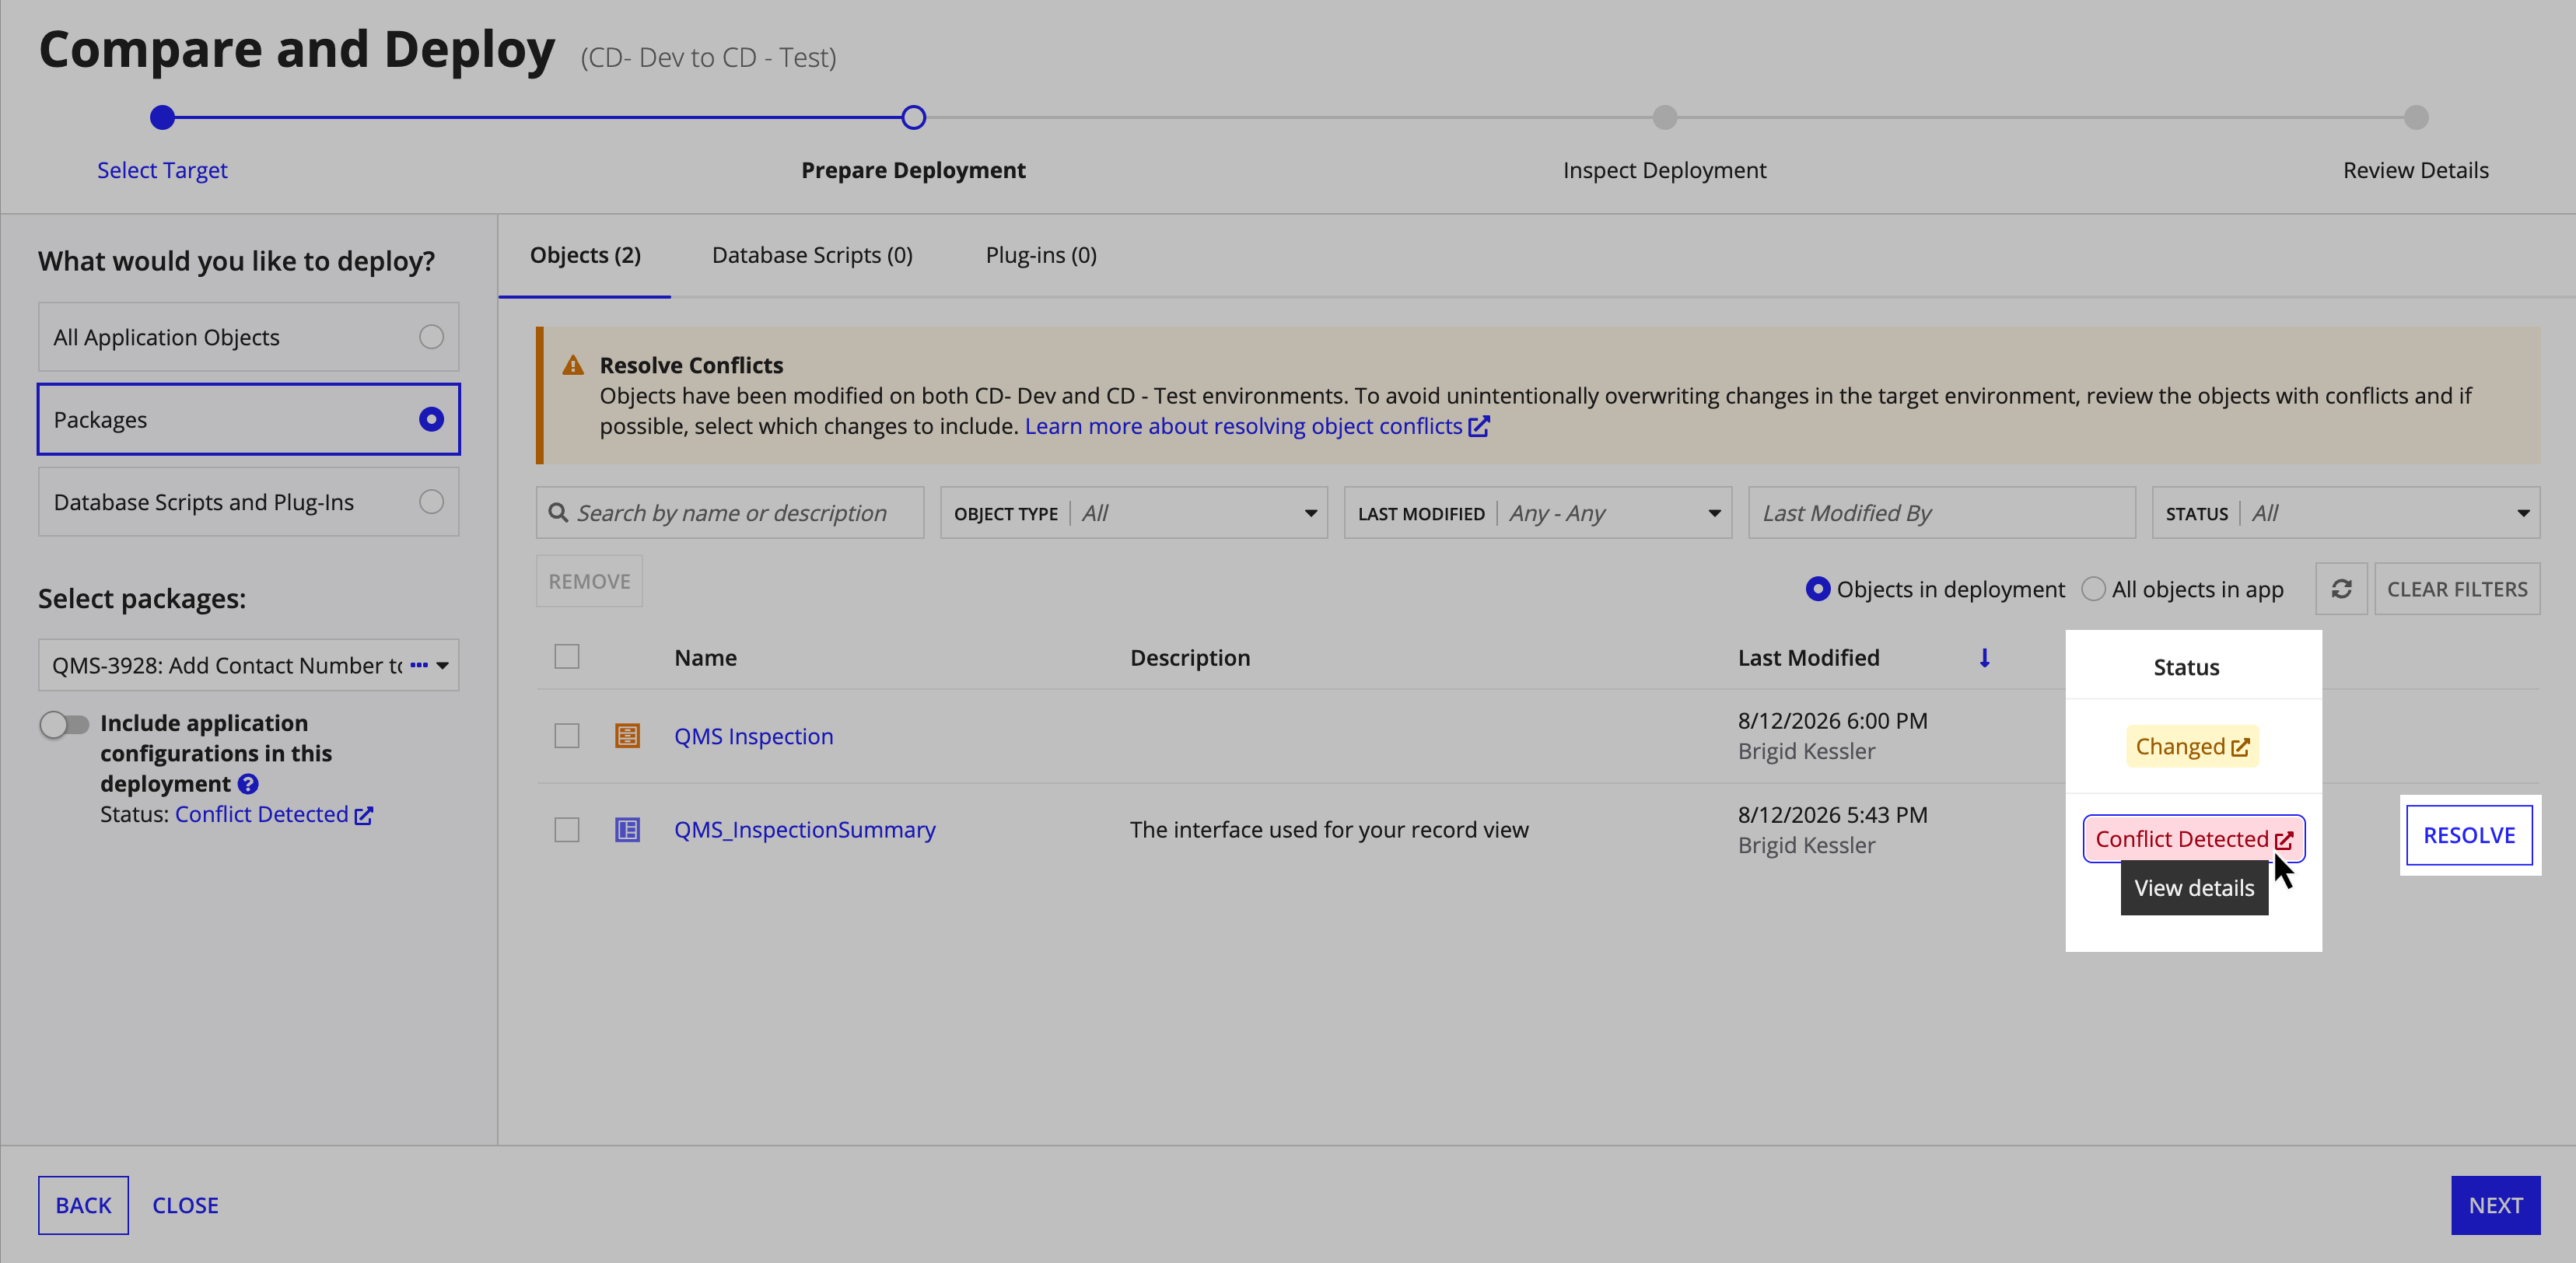
Task: Click the help icon beside deployment configurations
Action: click(x=248, y=784)
